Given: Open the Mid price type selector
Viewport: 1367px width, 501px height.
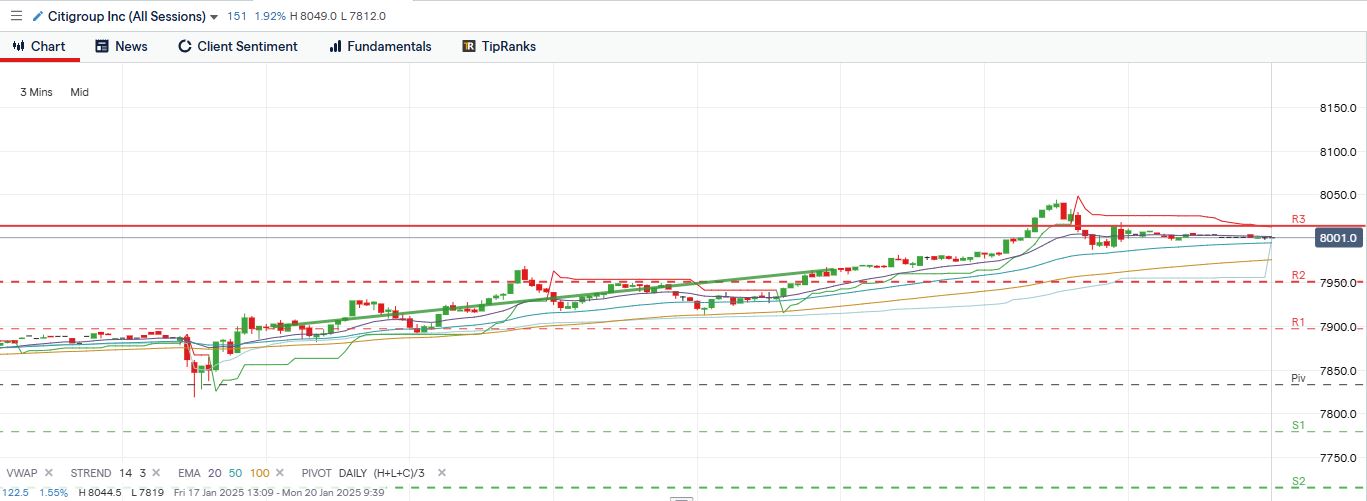Looking at the screenshot, I should coord(79,92).
